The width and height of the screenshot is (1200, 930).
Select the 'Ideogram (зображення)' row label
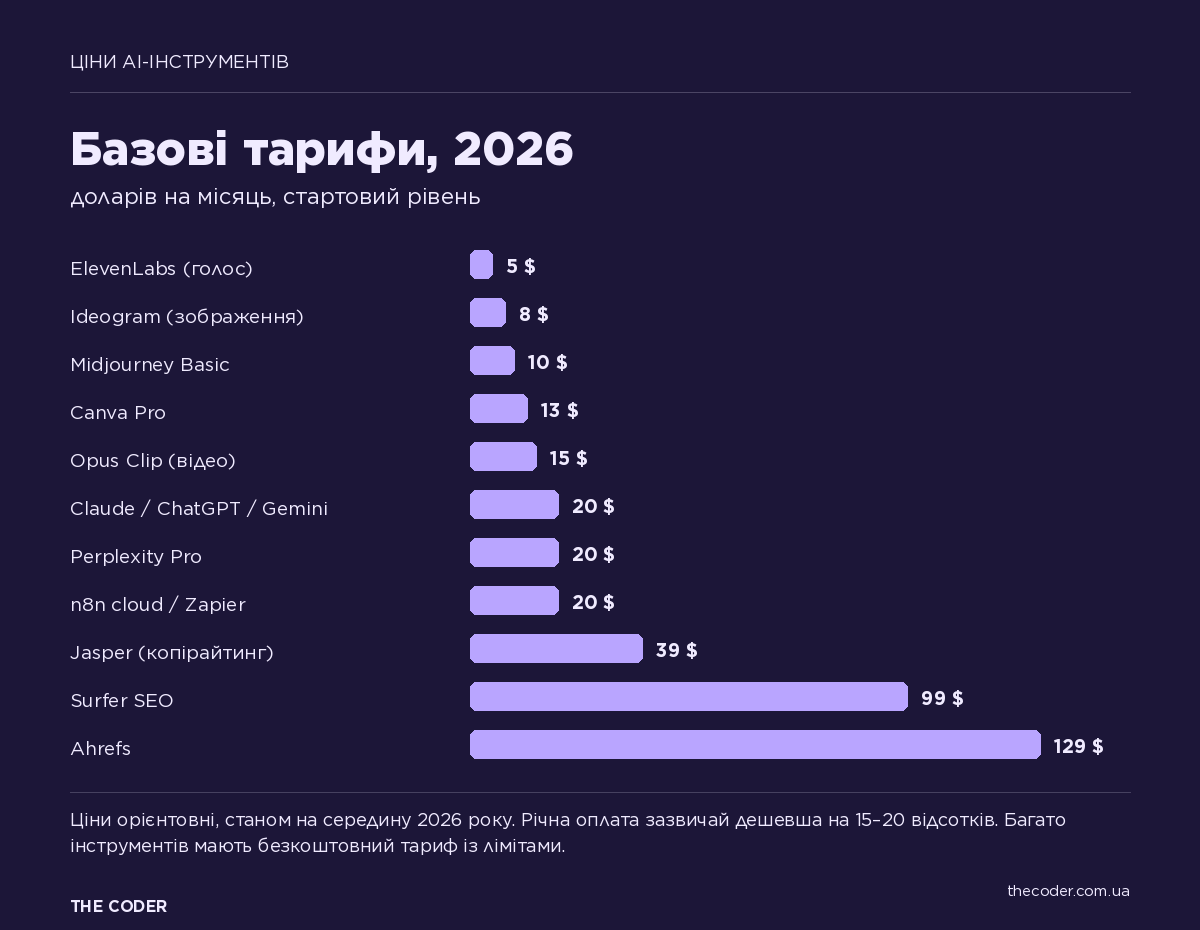[187, 316]
